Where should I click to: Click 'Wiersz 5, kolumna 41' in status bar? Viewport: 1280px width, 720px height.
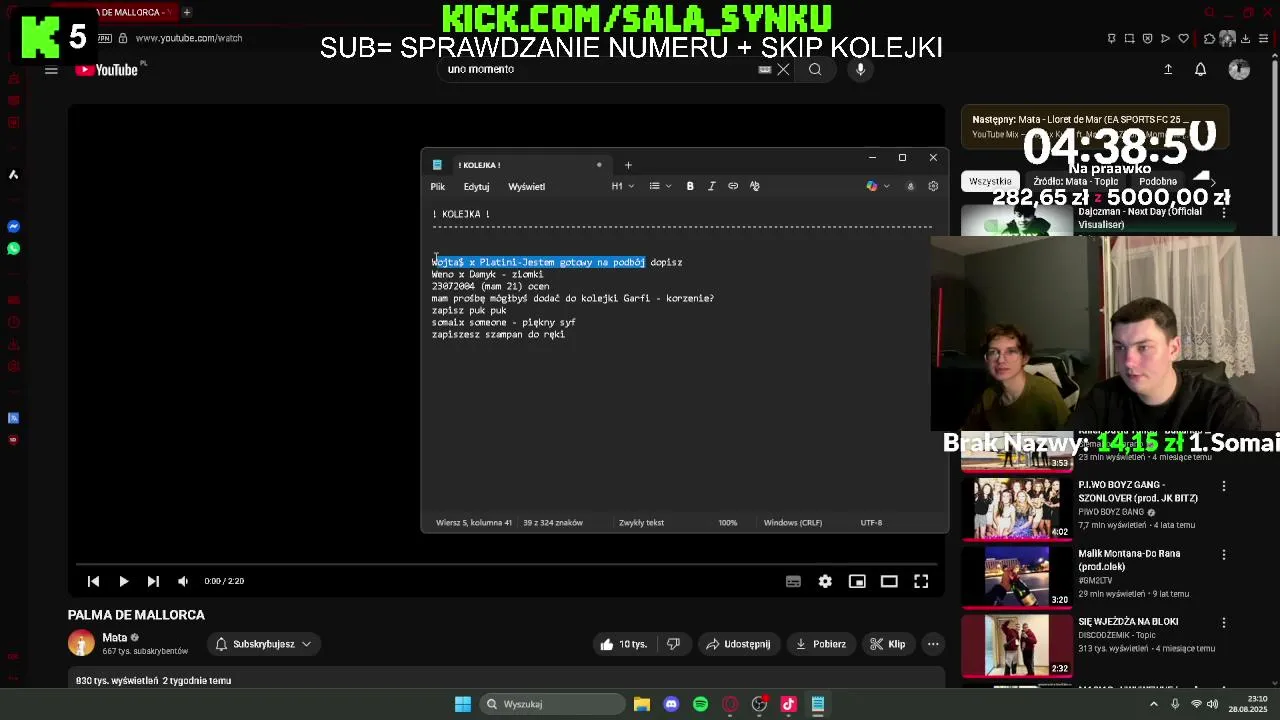pos(474,523)
